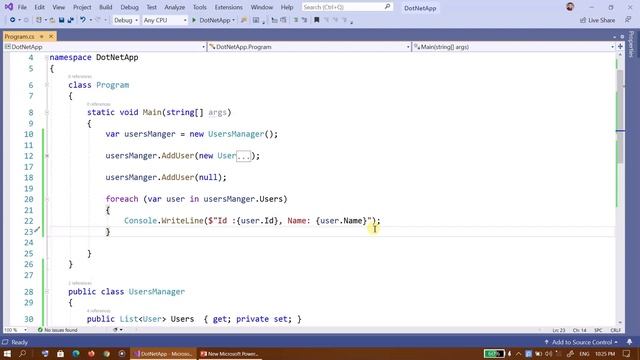The height and width of the screenshot is (360, 640).
Task: Click the vertical scrollbar thumb in the editor
Action: [x=620, y=116]
